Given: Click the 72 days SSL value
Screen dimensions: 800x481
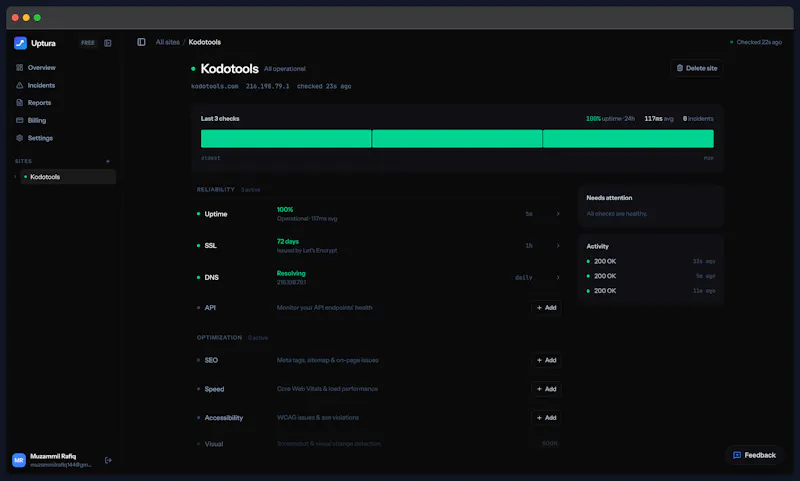Looking at the screenshot, I should (288, 241).
